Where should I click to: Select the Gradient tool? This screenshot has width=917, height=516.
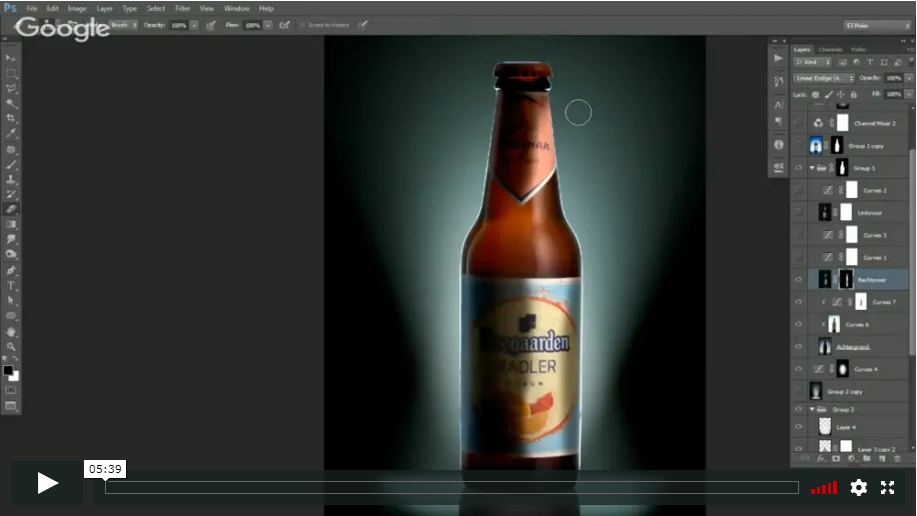(11, 225)
